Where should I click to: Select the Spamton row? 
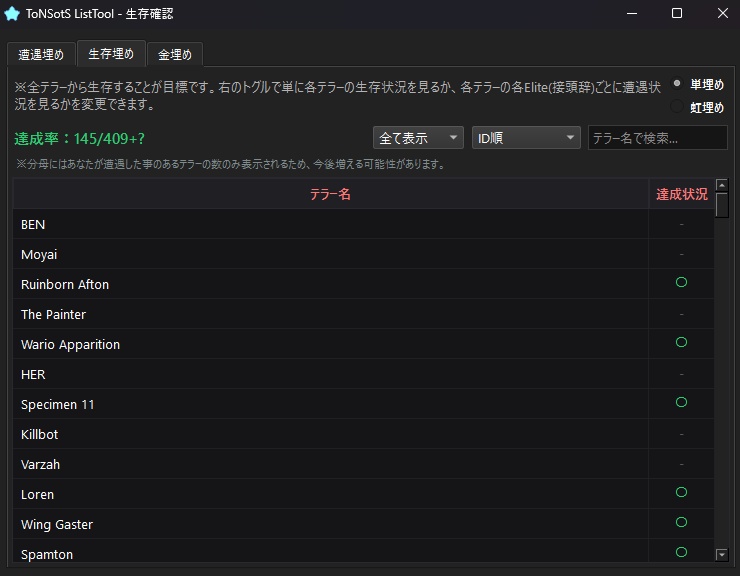pos(363,551)
